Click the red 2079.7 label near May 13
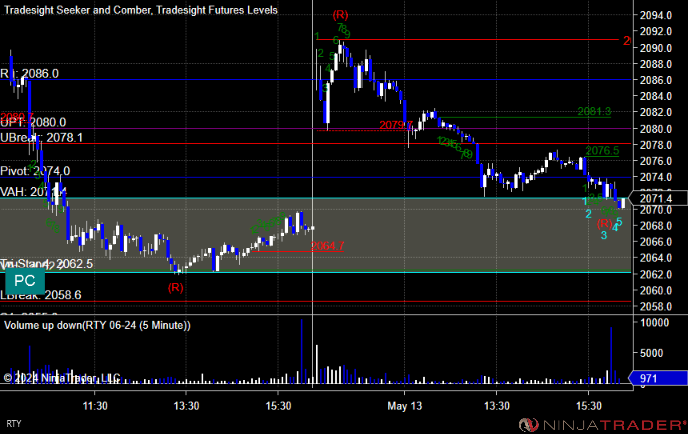Viewport: 688px width, 434px height. [x=396, y=125]
